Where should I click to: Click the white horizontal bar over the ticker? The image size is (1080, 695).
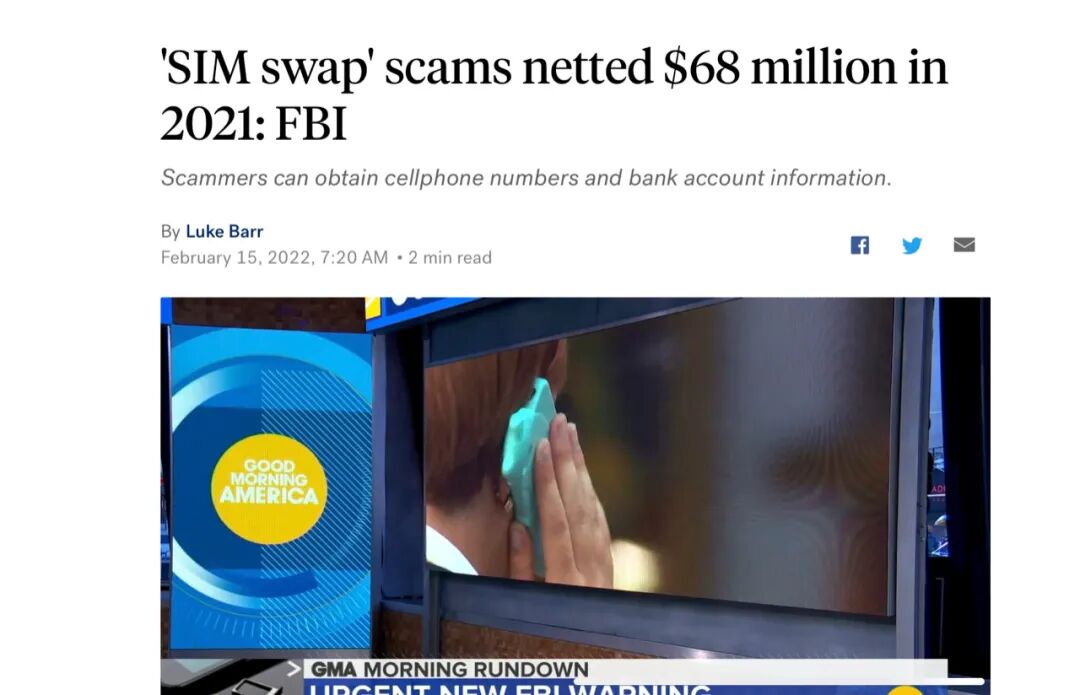778,681
